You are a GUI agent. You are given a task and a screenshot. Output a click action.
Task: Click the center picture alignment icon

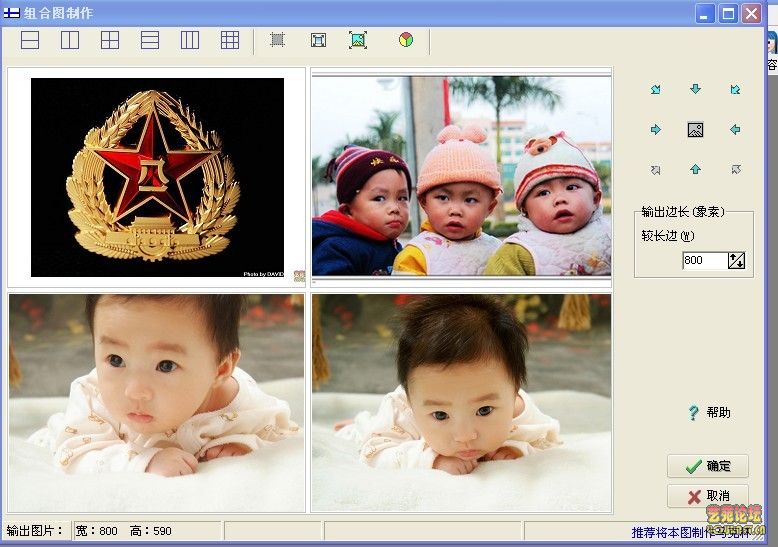[x=695, y=130]
